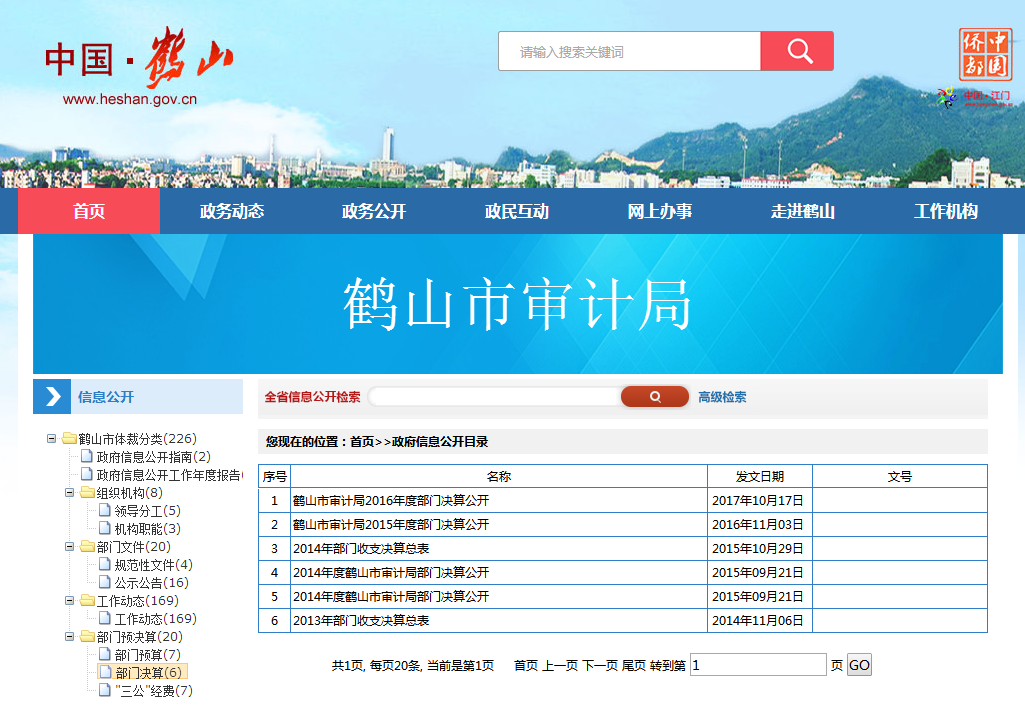Collapse the 部门文件 tree node

70,547
